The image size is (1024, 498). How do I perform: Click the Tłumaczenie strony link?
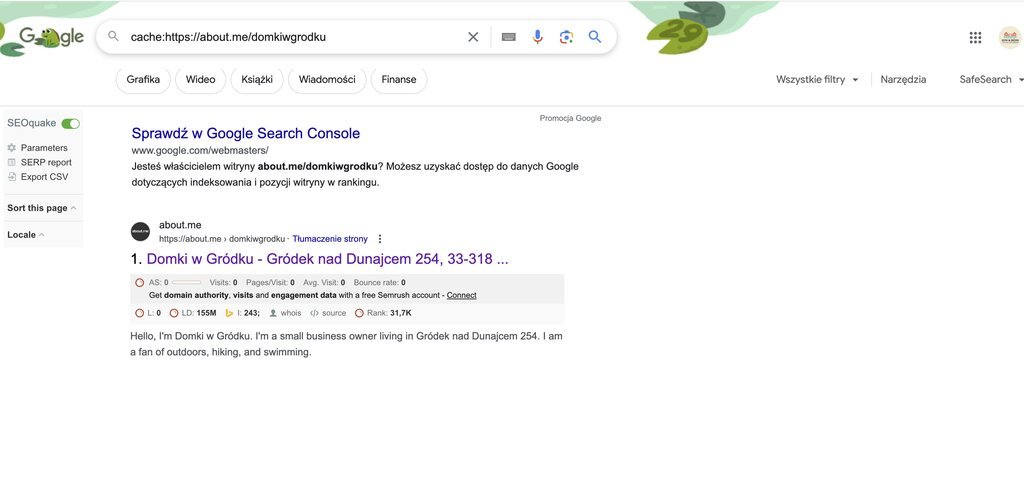[330, 239]
